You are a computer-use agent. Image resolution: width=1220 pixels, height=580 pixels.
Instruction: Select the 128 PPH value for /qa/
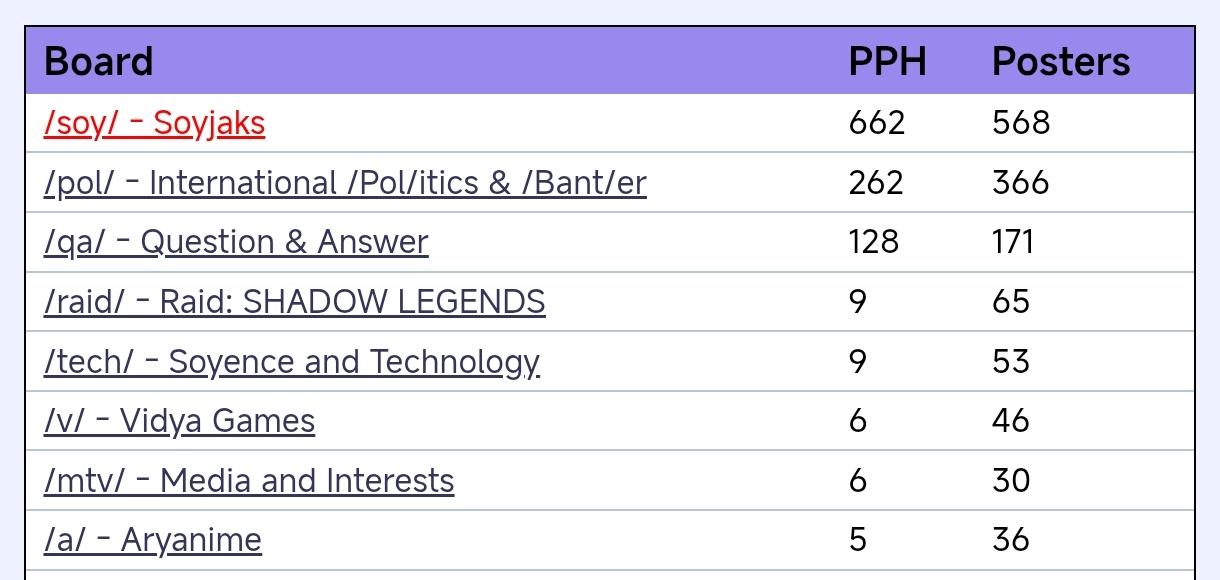tap(874, 242)
